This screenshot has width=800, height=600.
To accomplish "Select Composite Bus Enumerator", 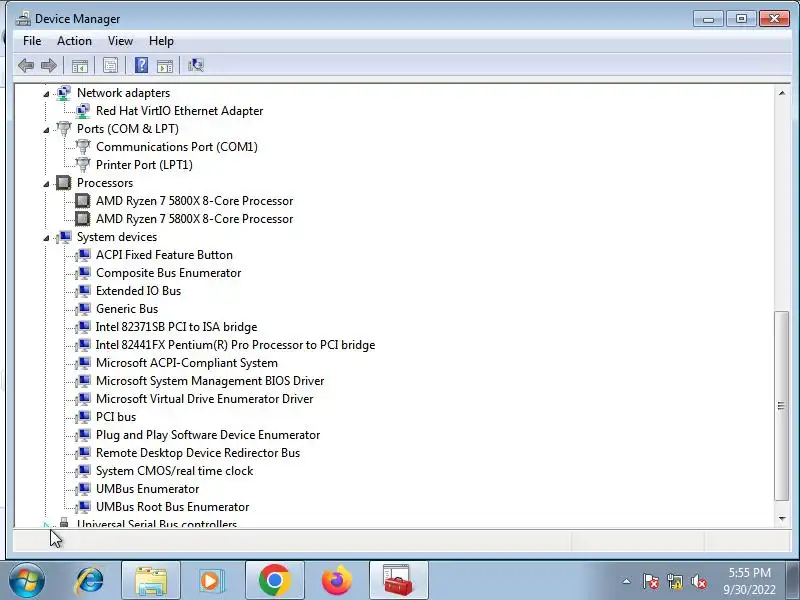I will point(168,273).
